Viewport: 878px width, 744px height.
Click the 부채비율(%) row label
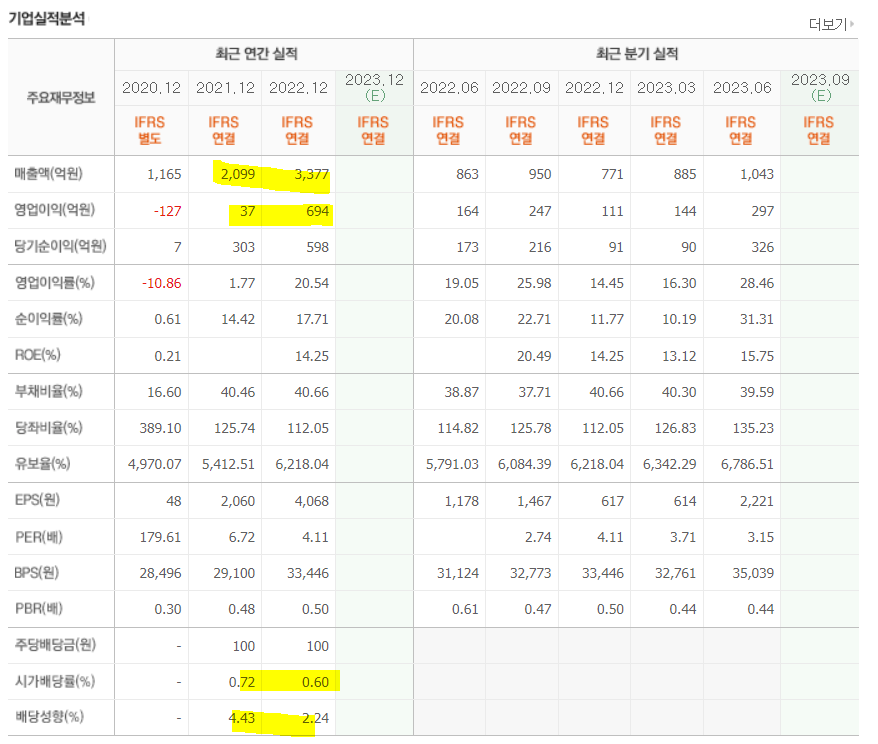point(49,391)
